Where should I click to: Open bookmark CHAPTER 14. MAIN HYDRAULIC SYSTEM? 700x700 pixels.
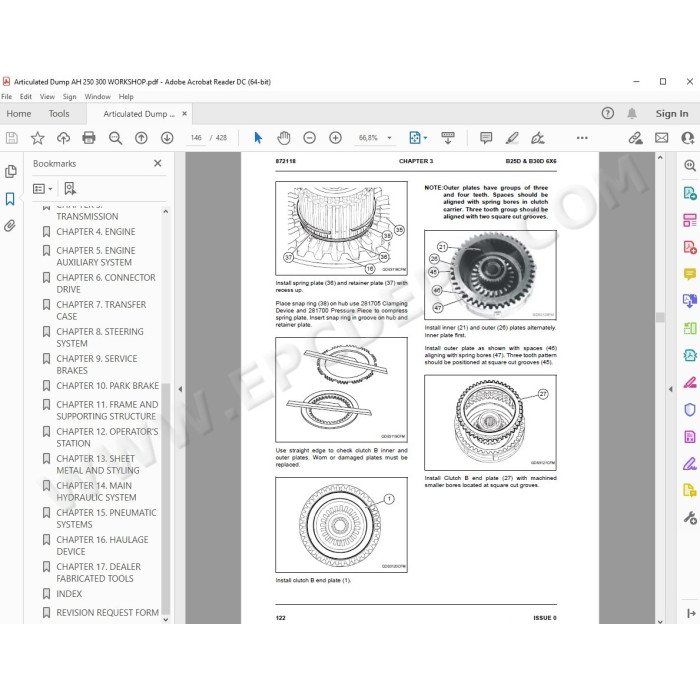coord(96,492)
